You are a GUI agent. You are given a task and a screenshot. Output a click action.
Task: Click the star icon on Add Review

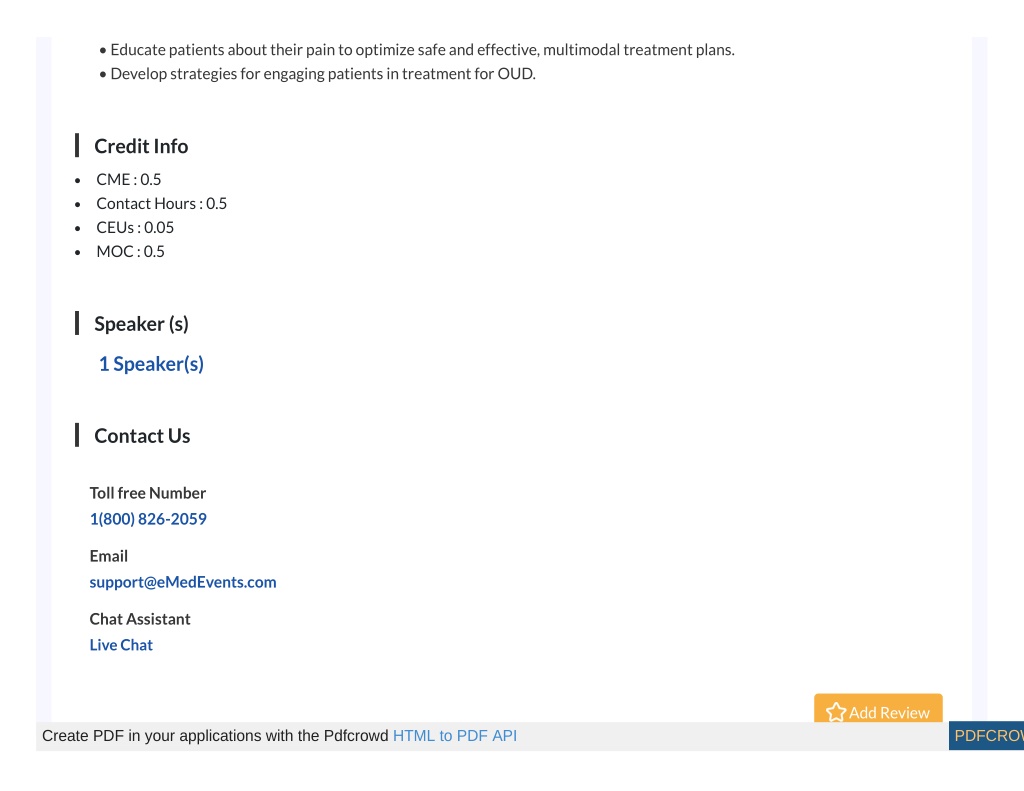[836, 712]
